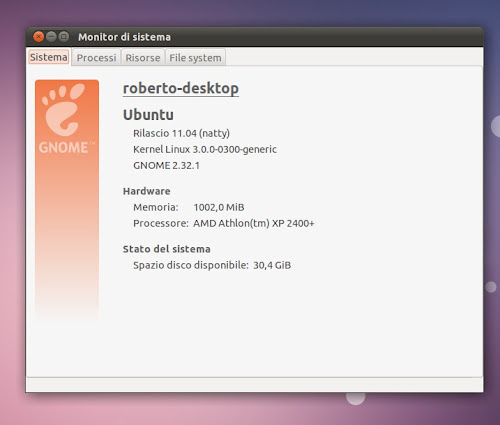This screenshot has width=500, height=425.
Task: Click the AMD Athlon(tm) XP 2400+ processor text
Action: 254,223
